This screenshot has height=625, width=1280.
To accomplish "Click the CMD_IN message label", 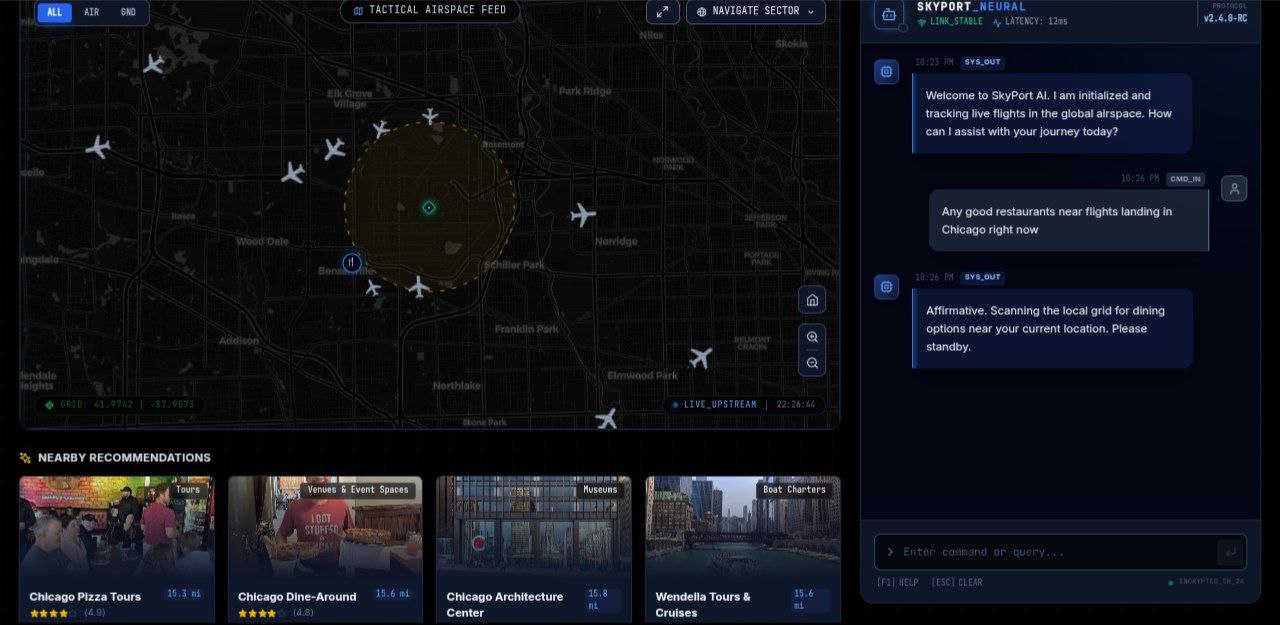I will point(1185,179).
